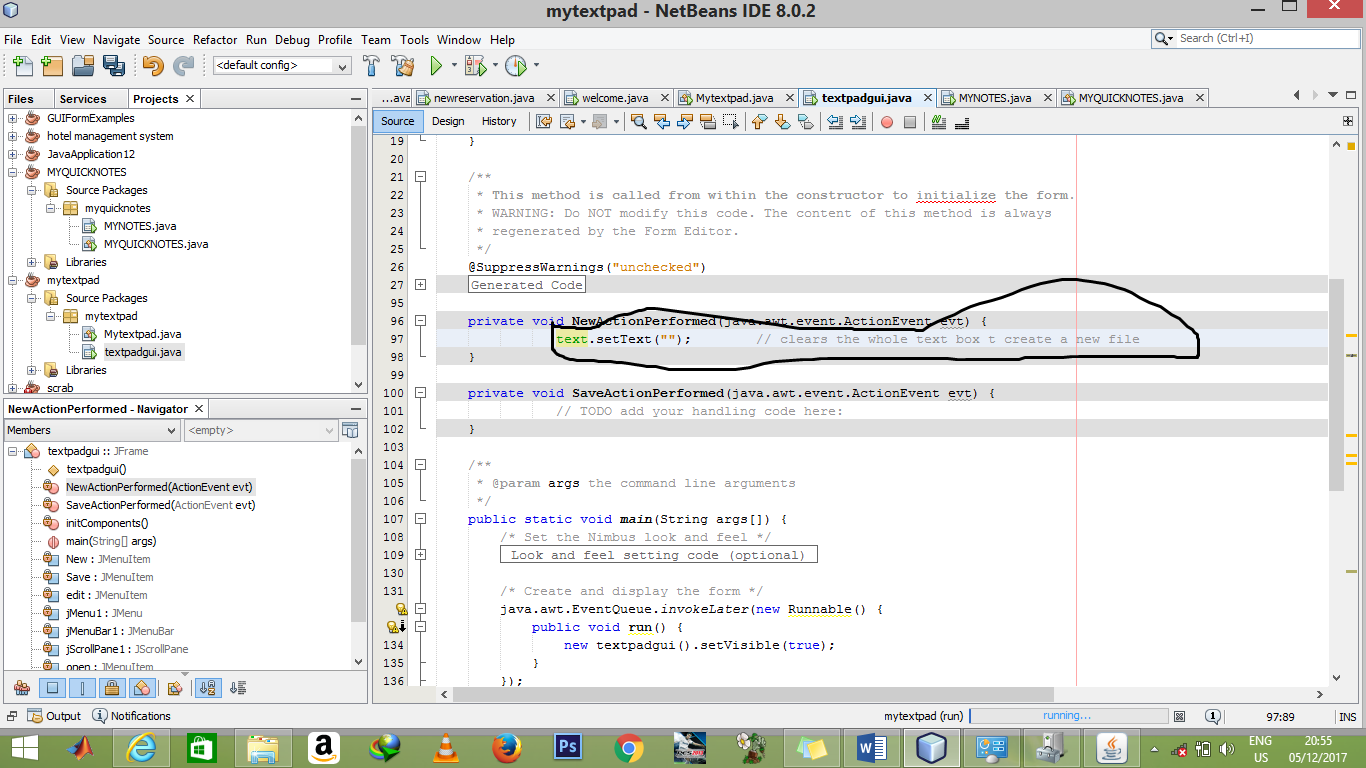1366x768 pixels.
Task: Expand the Look and feel code fold
Action: pyautogui.click(x=421, y=555)
